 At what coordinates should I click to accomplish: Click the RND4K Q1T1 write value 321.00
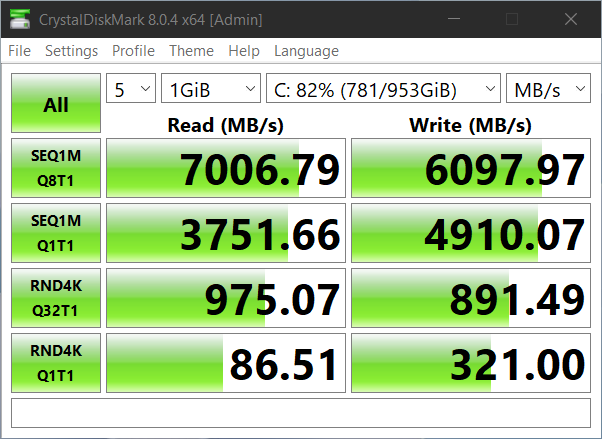pos(471,363)
